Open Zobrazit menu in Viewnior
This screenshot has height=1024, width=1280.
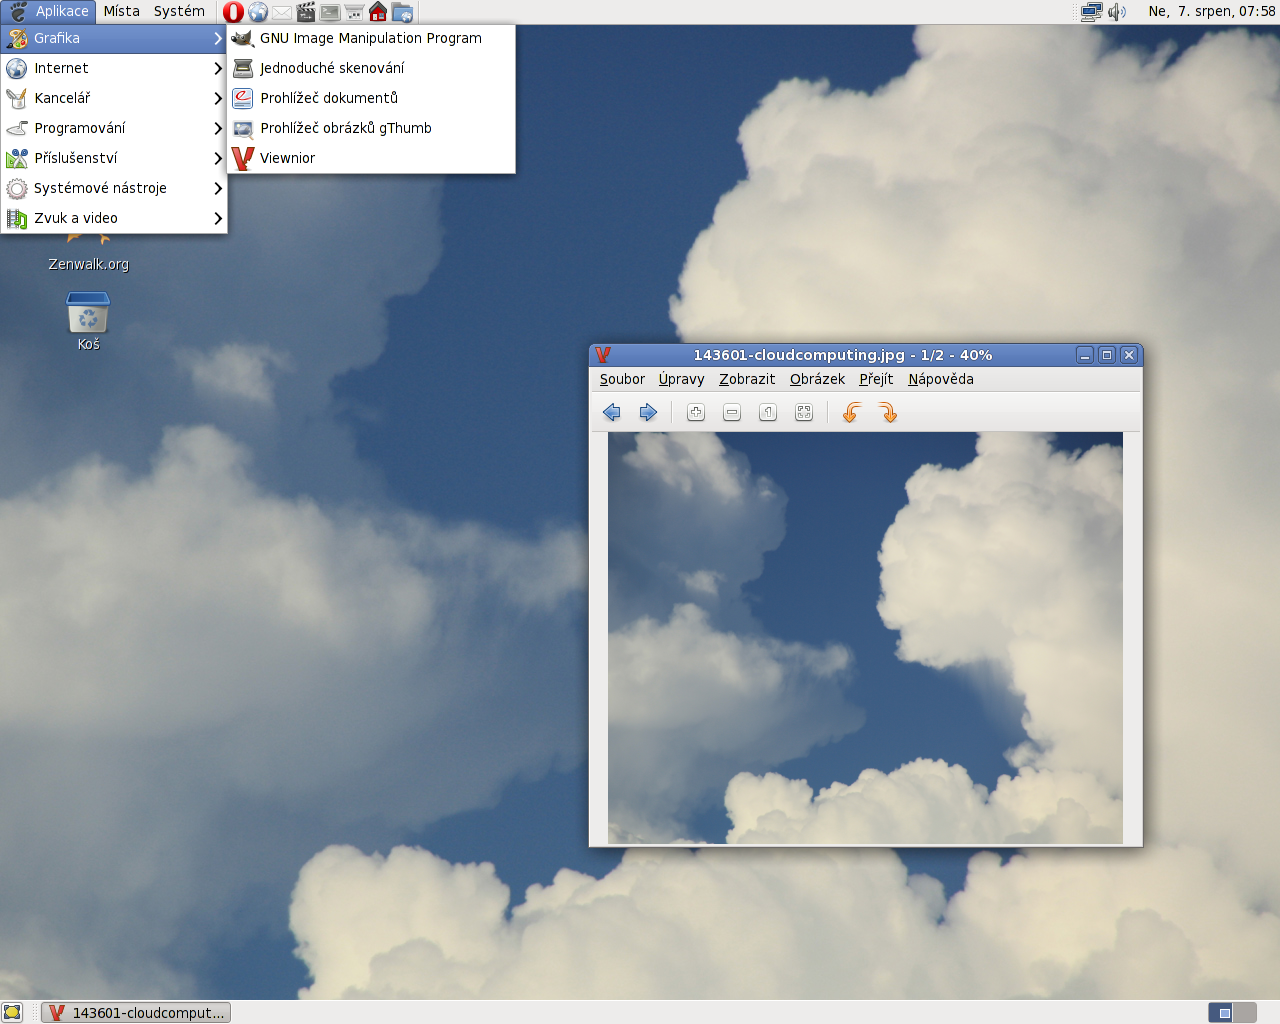pos(747,379)
